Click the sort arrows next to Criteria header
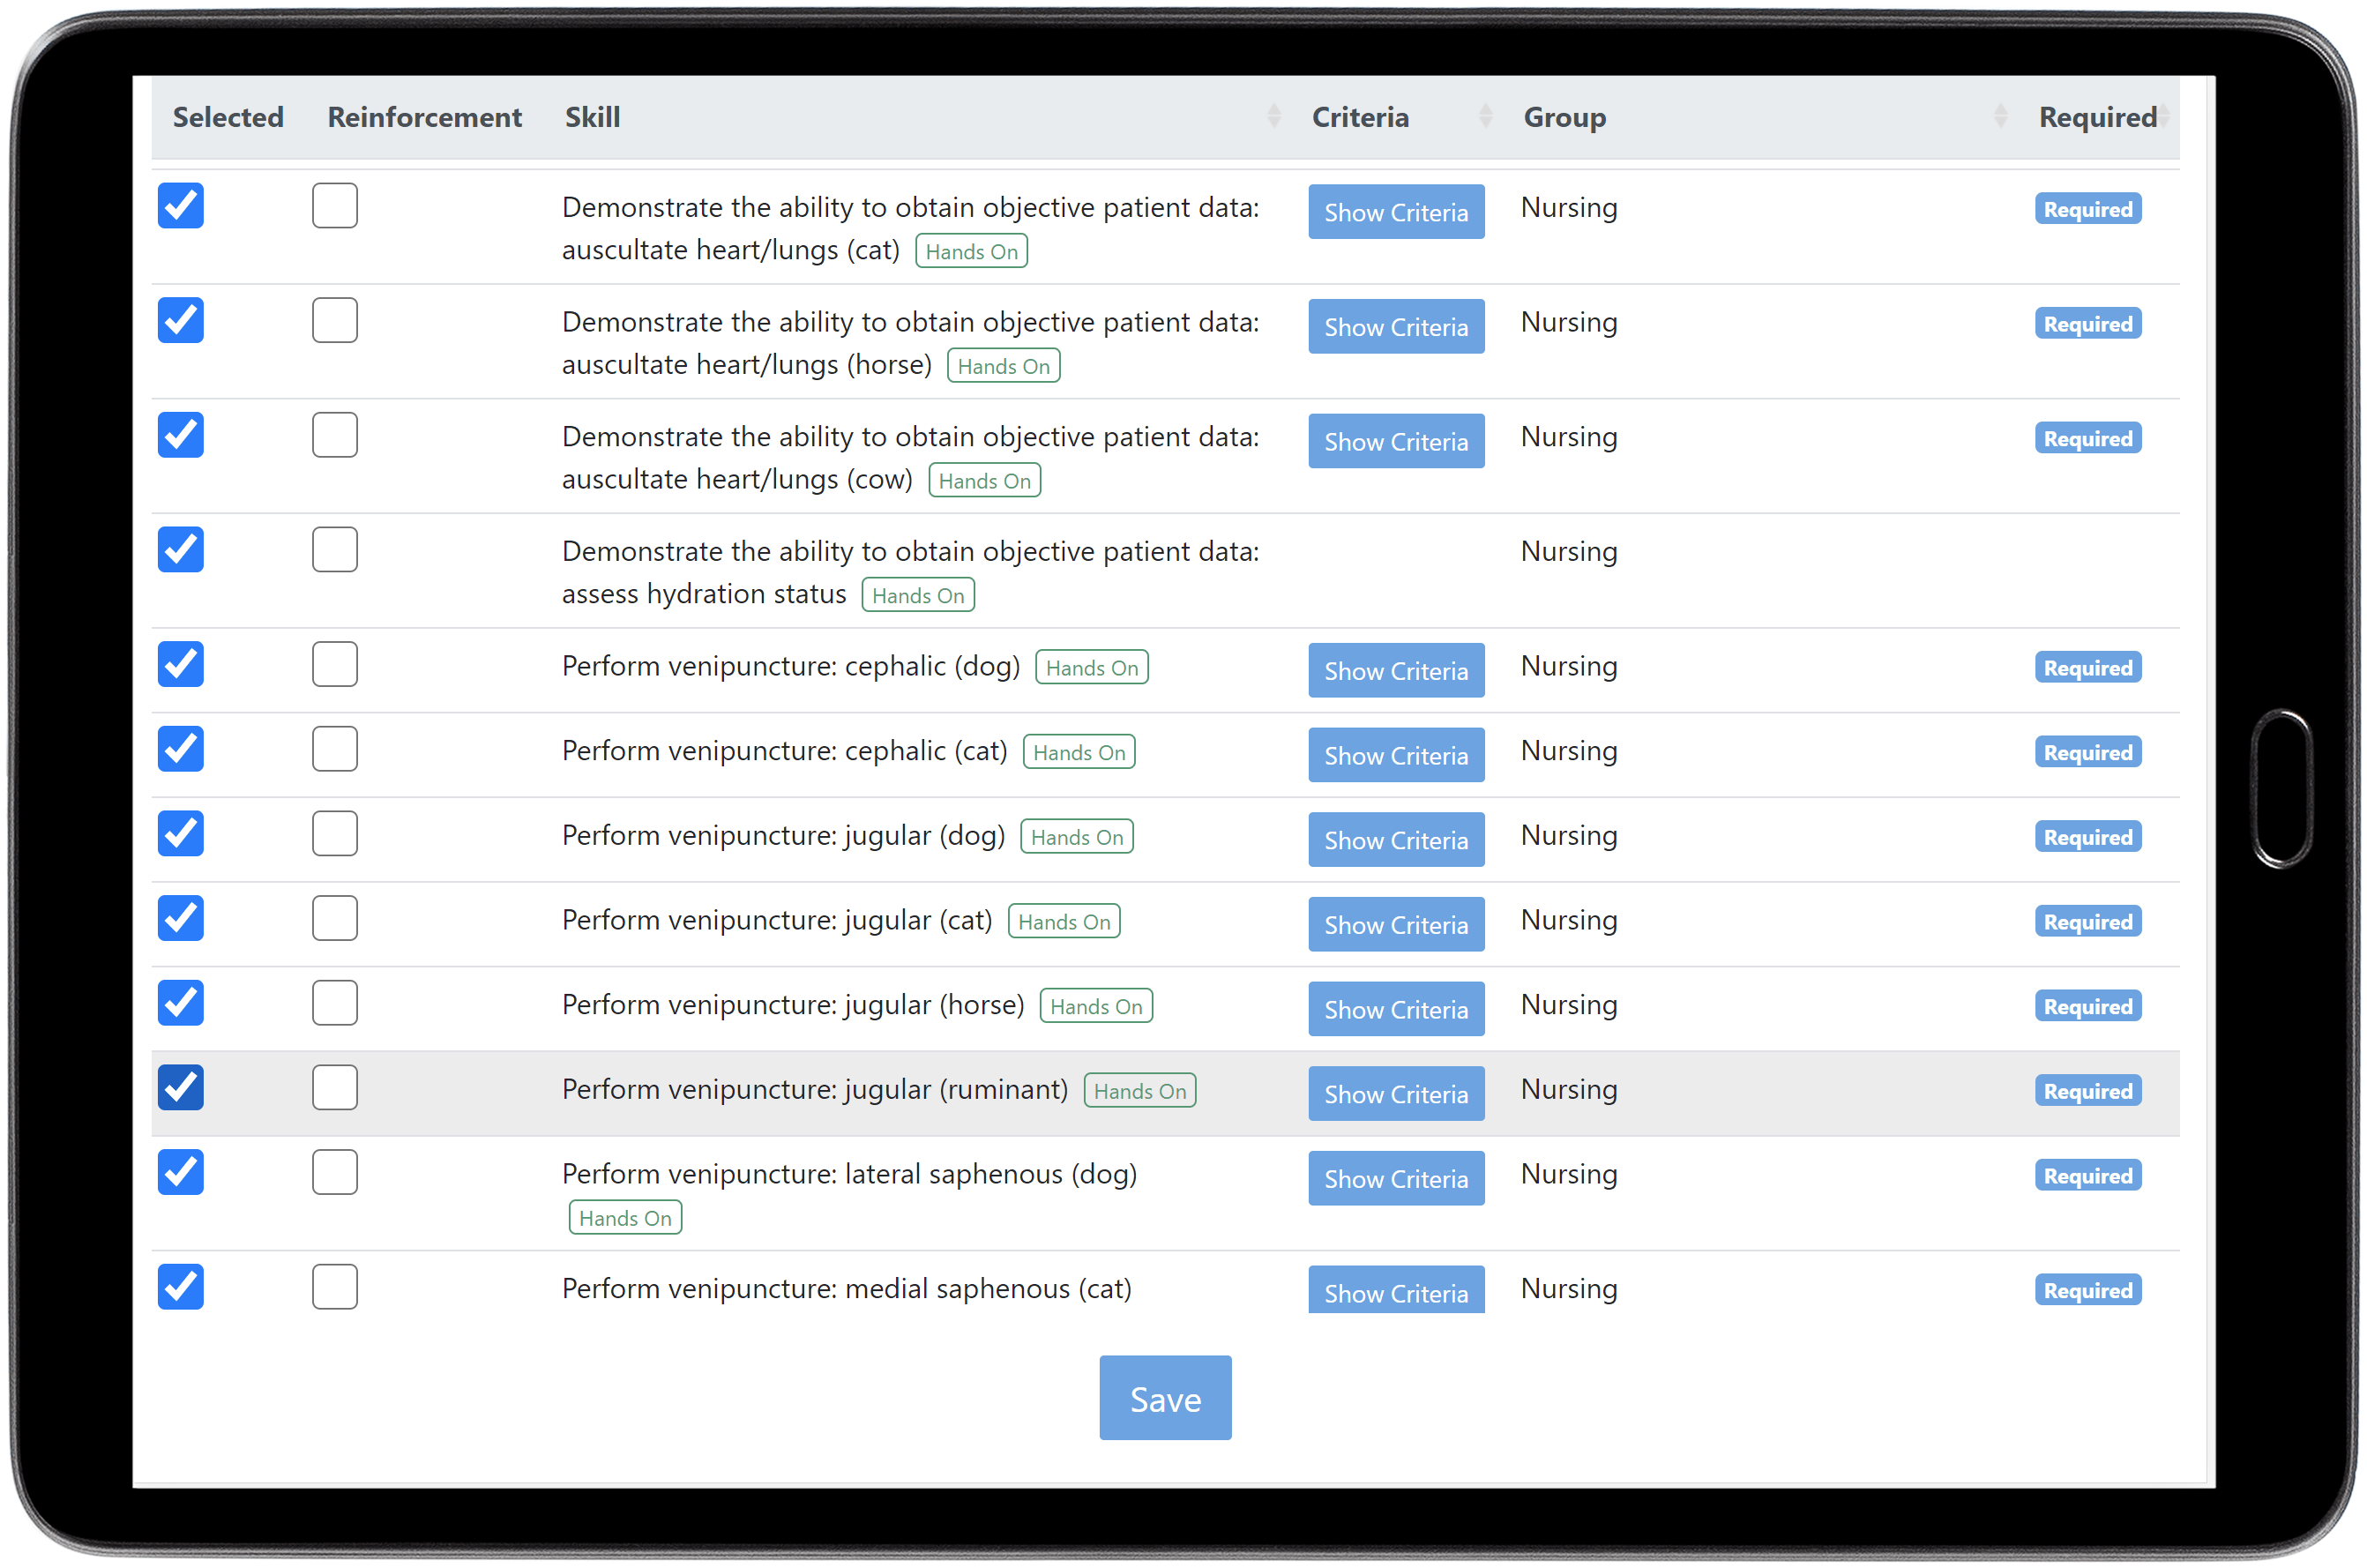Image resolution: width=2367 pixels, height=1568 pixels. pyautogui.click(x=1484, y=116)
